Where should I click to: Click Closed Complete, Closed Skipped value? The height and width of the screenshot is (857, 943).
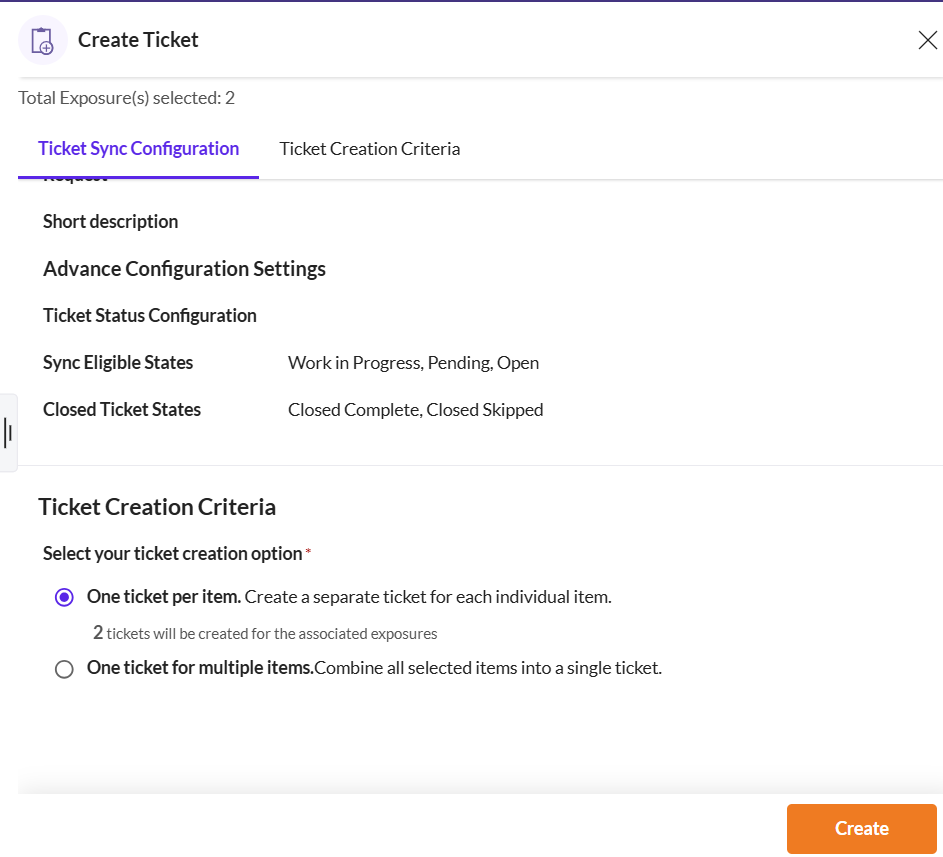point(416,410)
